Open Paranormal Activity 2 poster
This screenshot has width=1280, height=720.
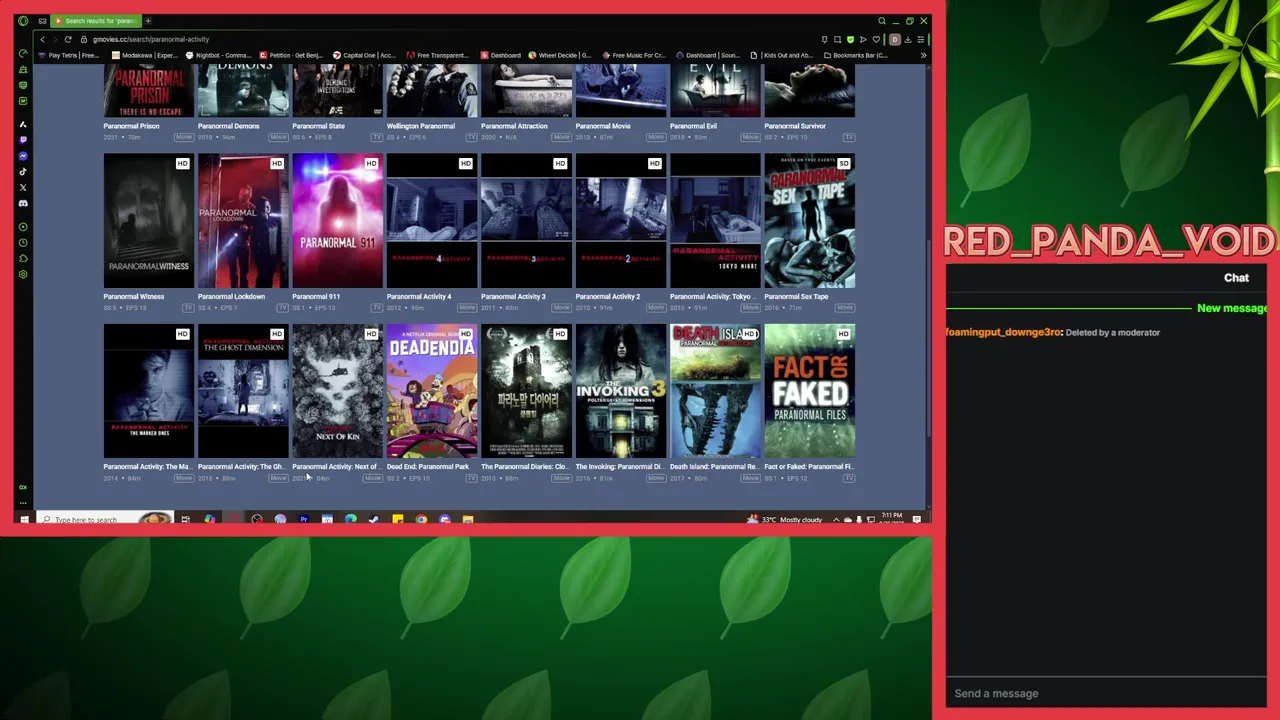tap(620, 221)
